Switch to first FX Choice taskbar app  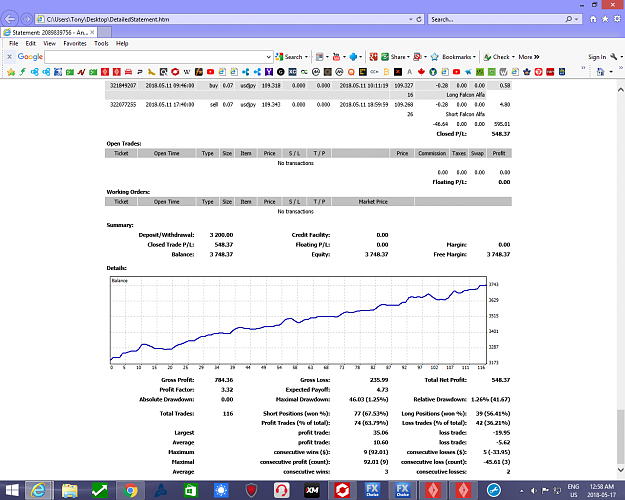point(372,490)
